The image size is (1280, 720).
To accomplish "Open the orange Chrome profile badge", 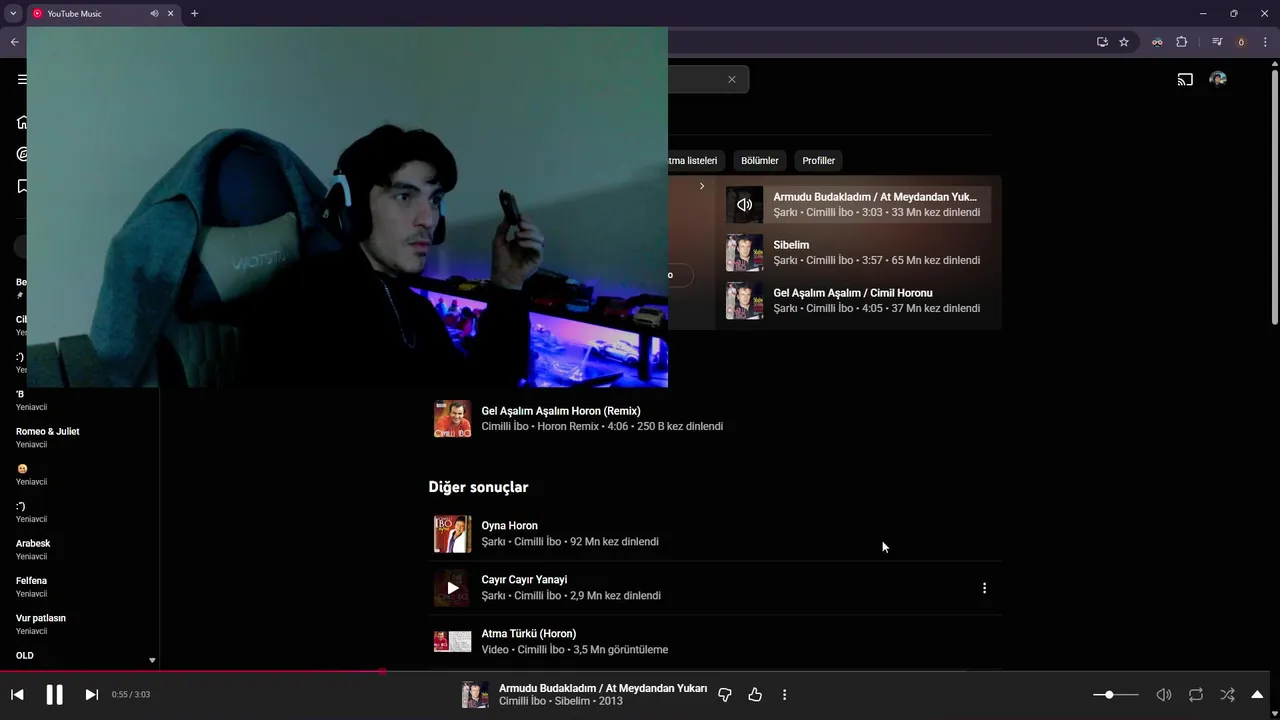I will [1241, 42].
